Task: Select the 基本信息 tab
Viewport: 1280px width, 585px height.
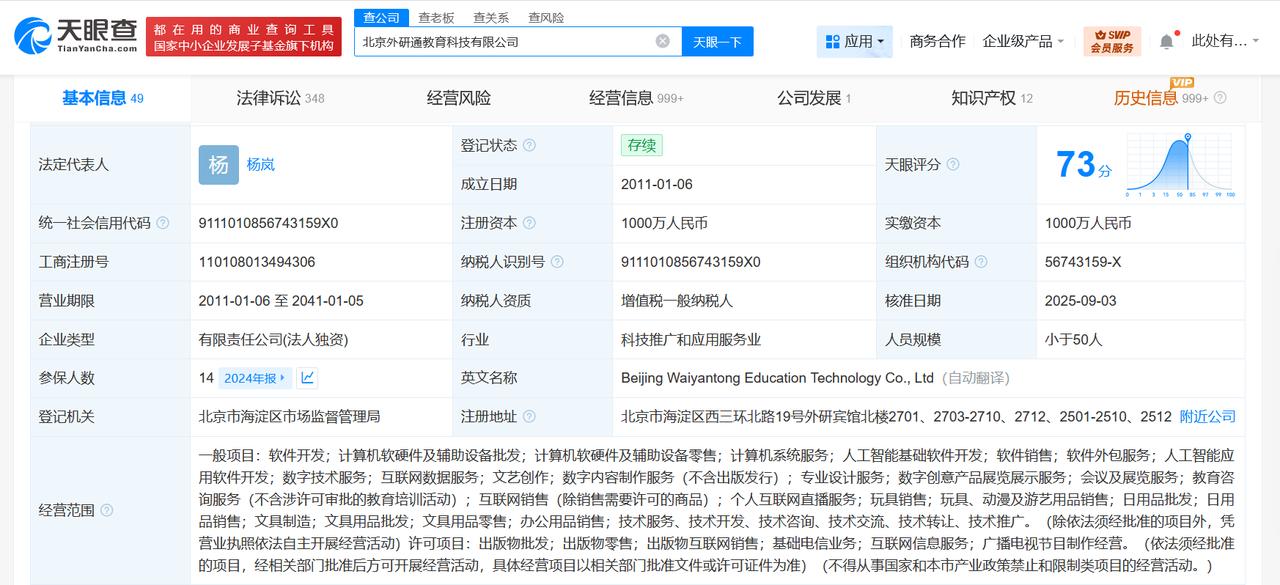Action: (103, 98)
